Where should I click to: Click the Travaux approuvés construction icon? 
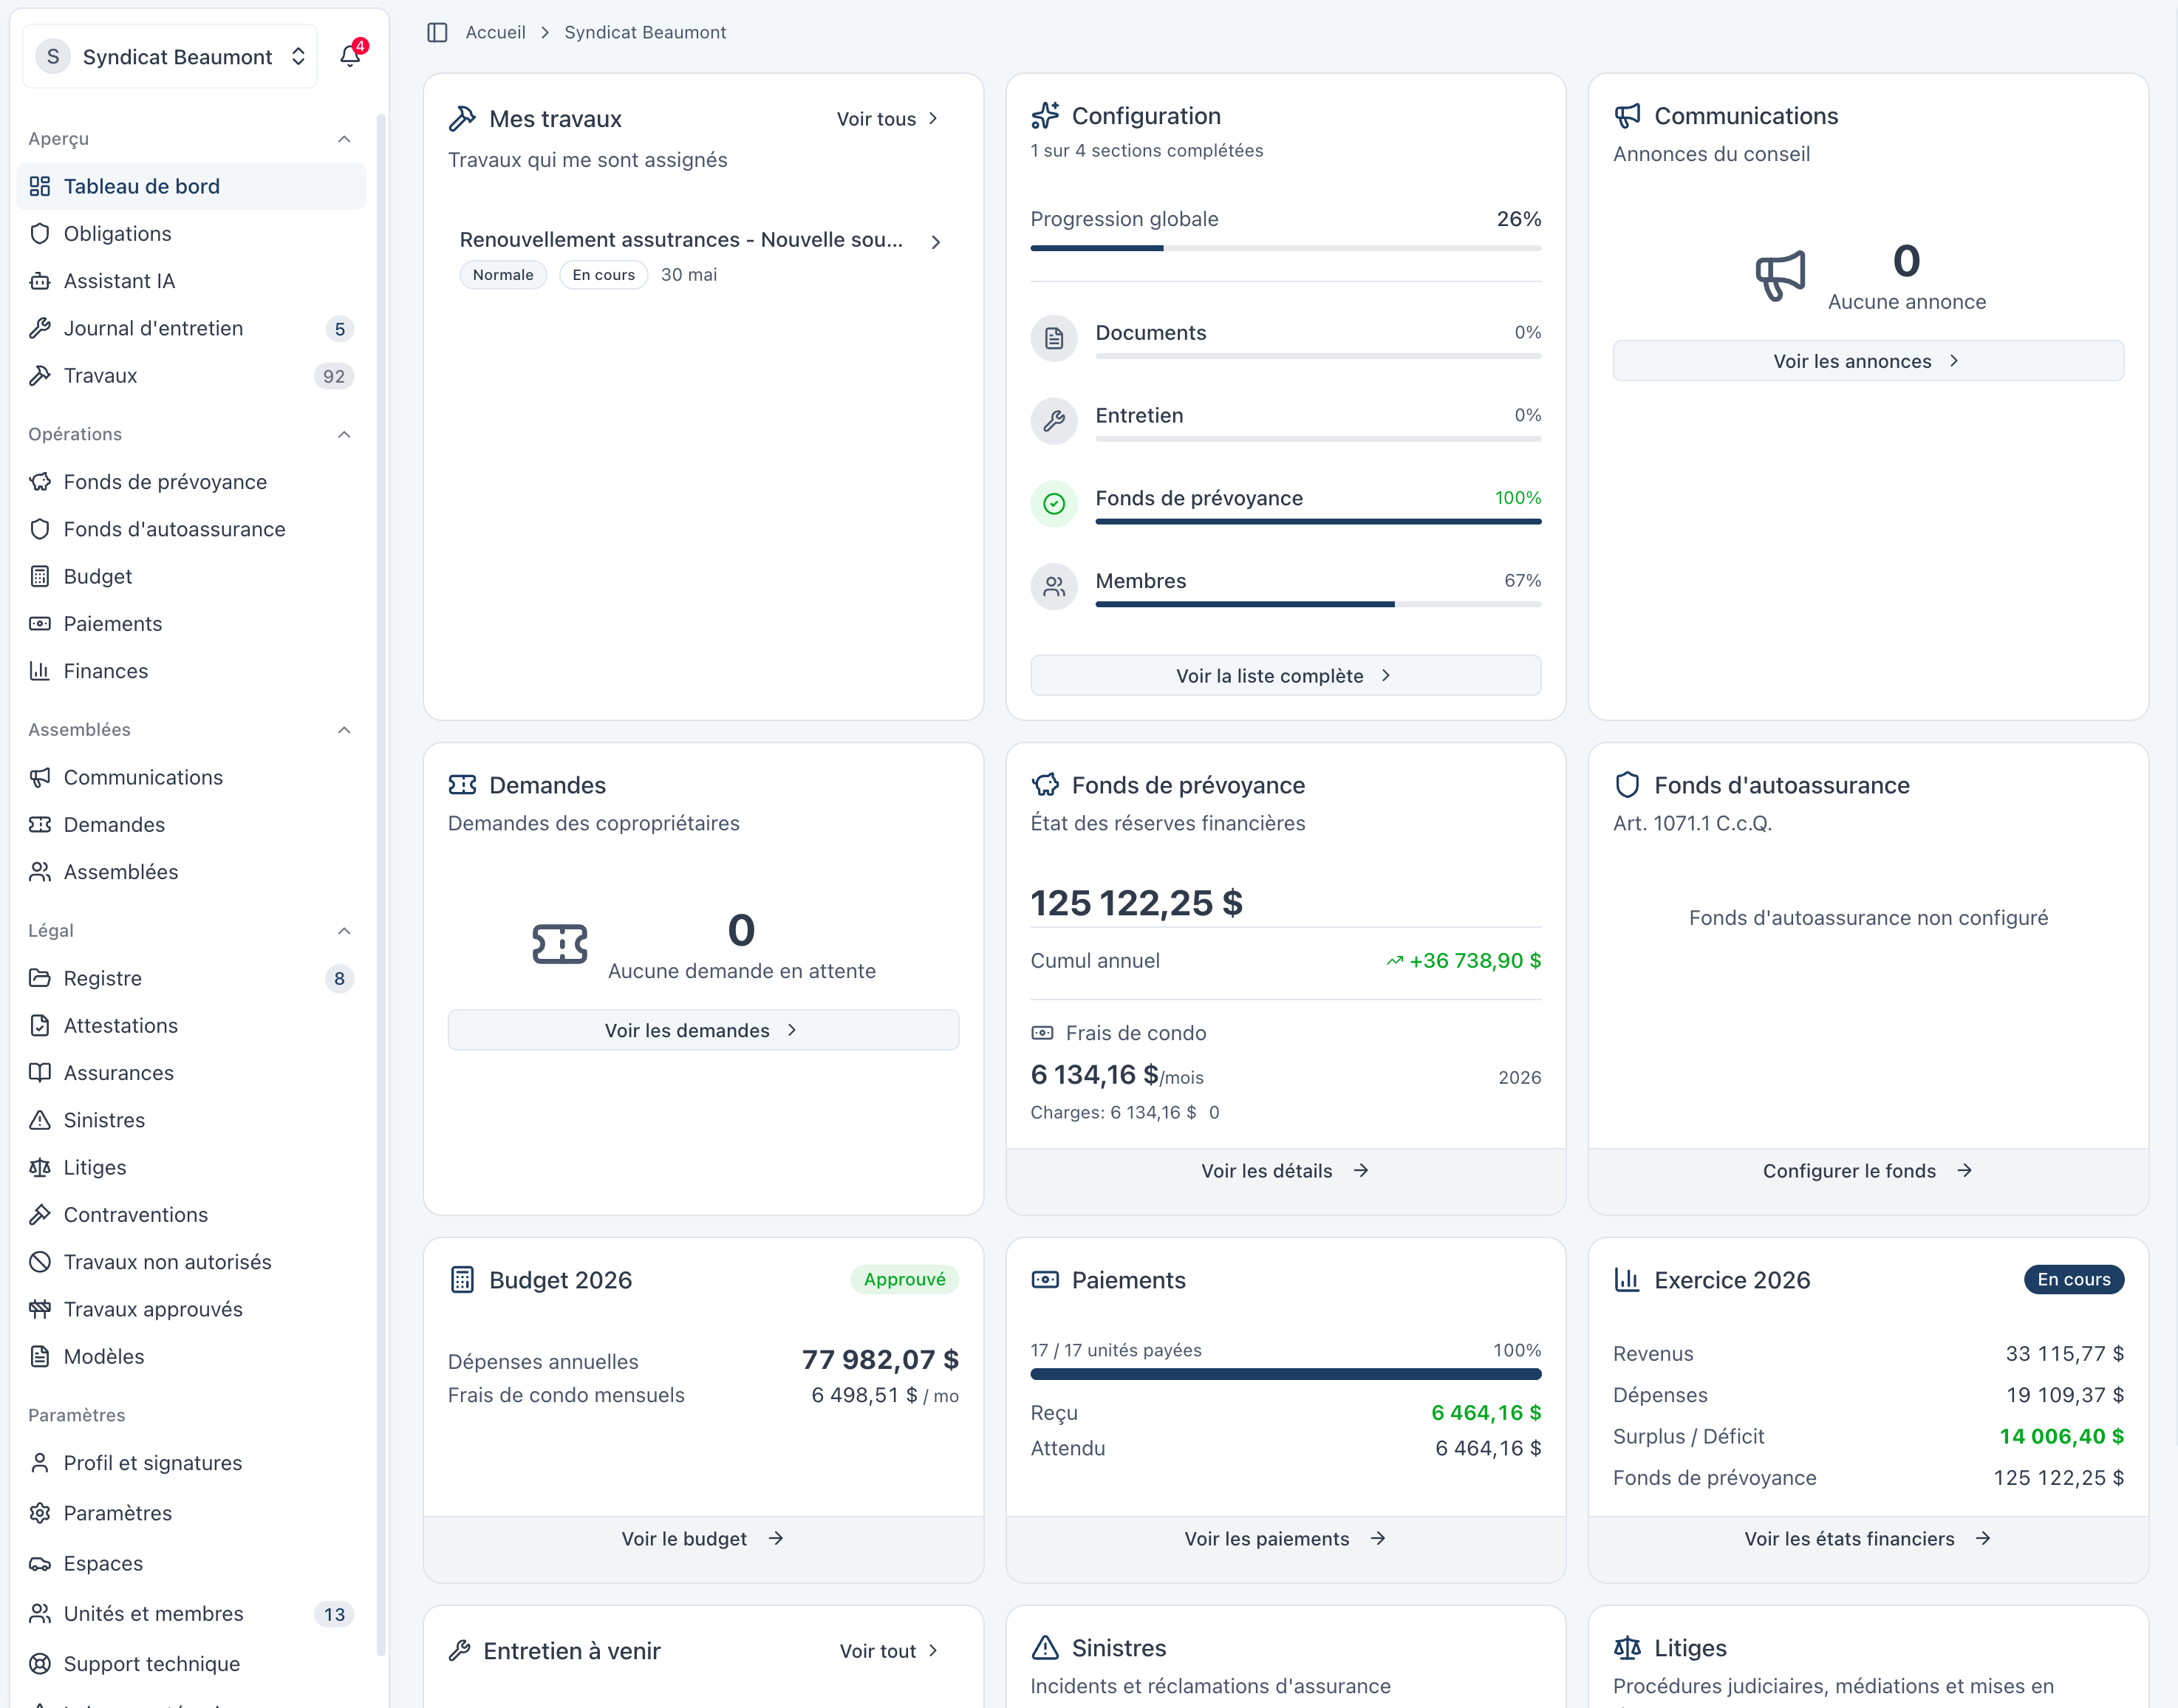tap(40, 1309)
